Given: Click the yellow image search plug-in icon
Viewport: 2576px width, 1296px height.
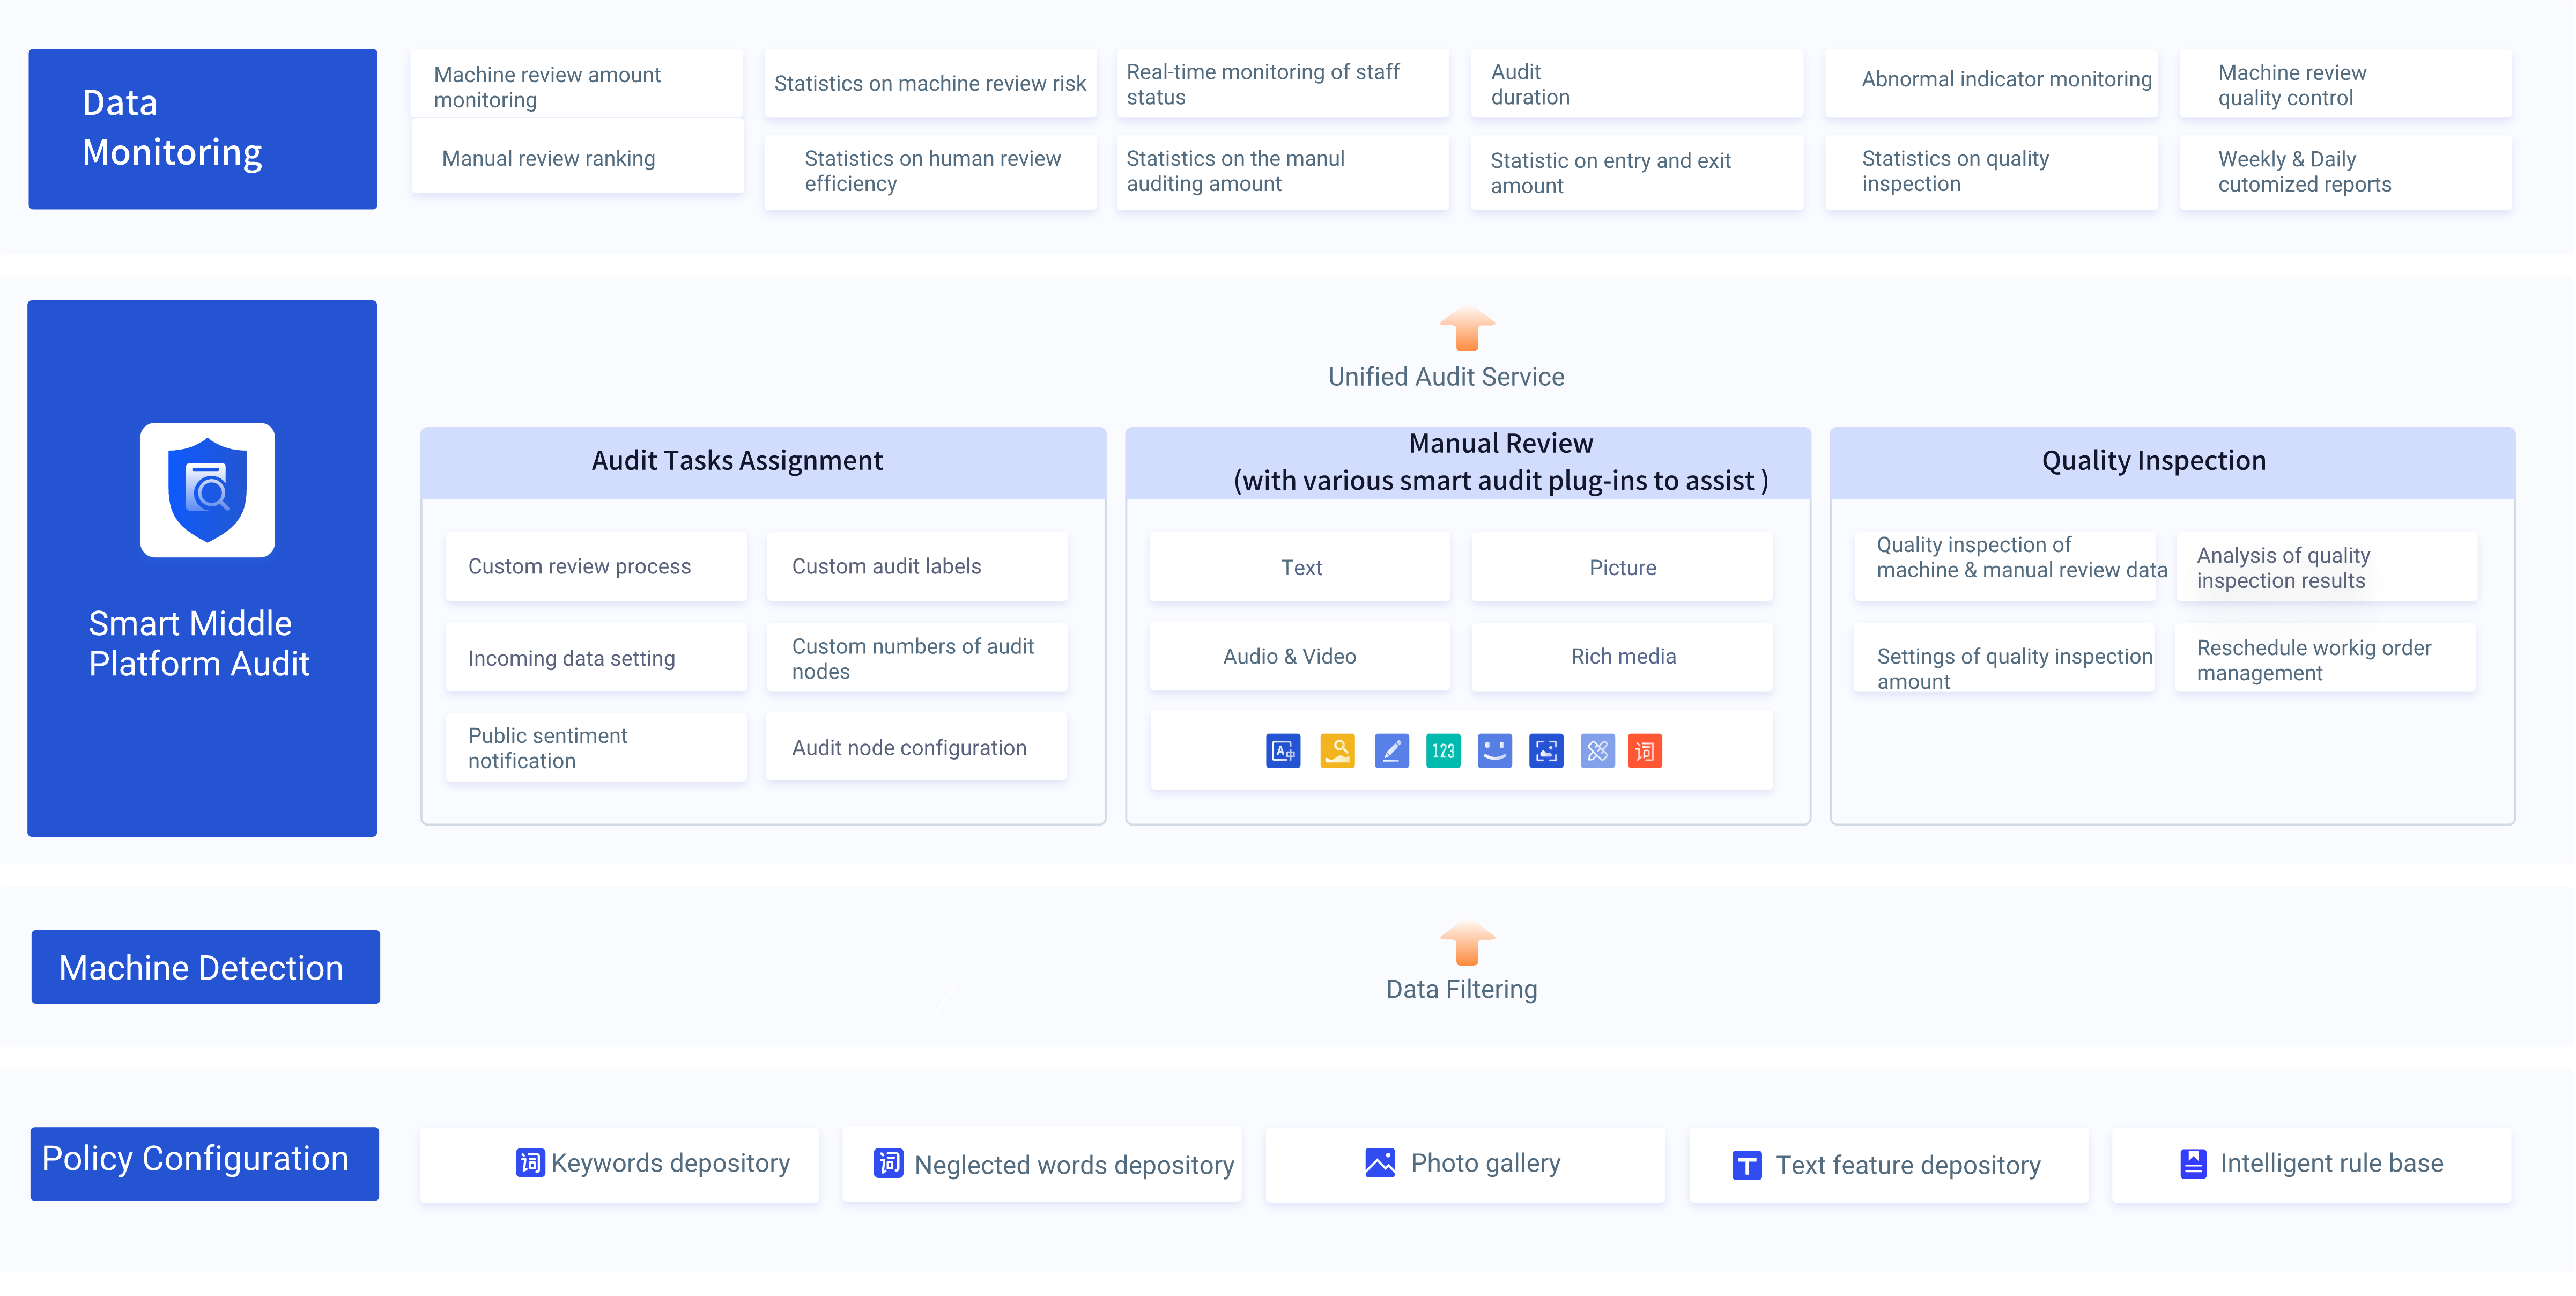Looking at the screenshot, I should [1337, 751].
